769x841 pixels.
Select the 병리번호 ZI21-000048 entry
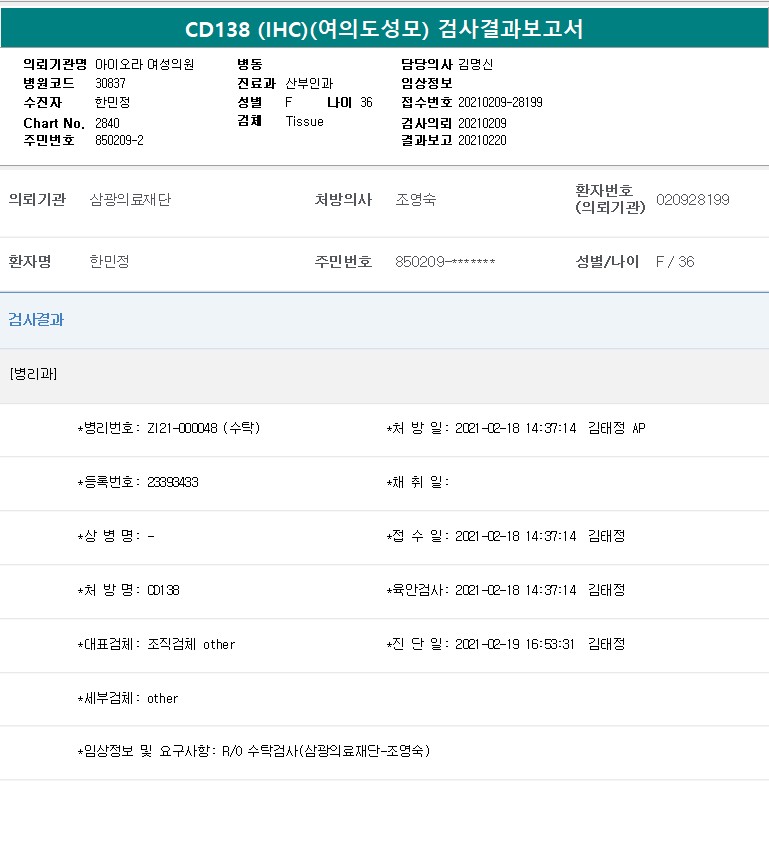click(x=169, y=428)
